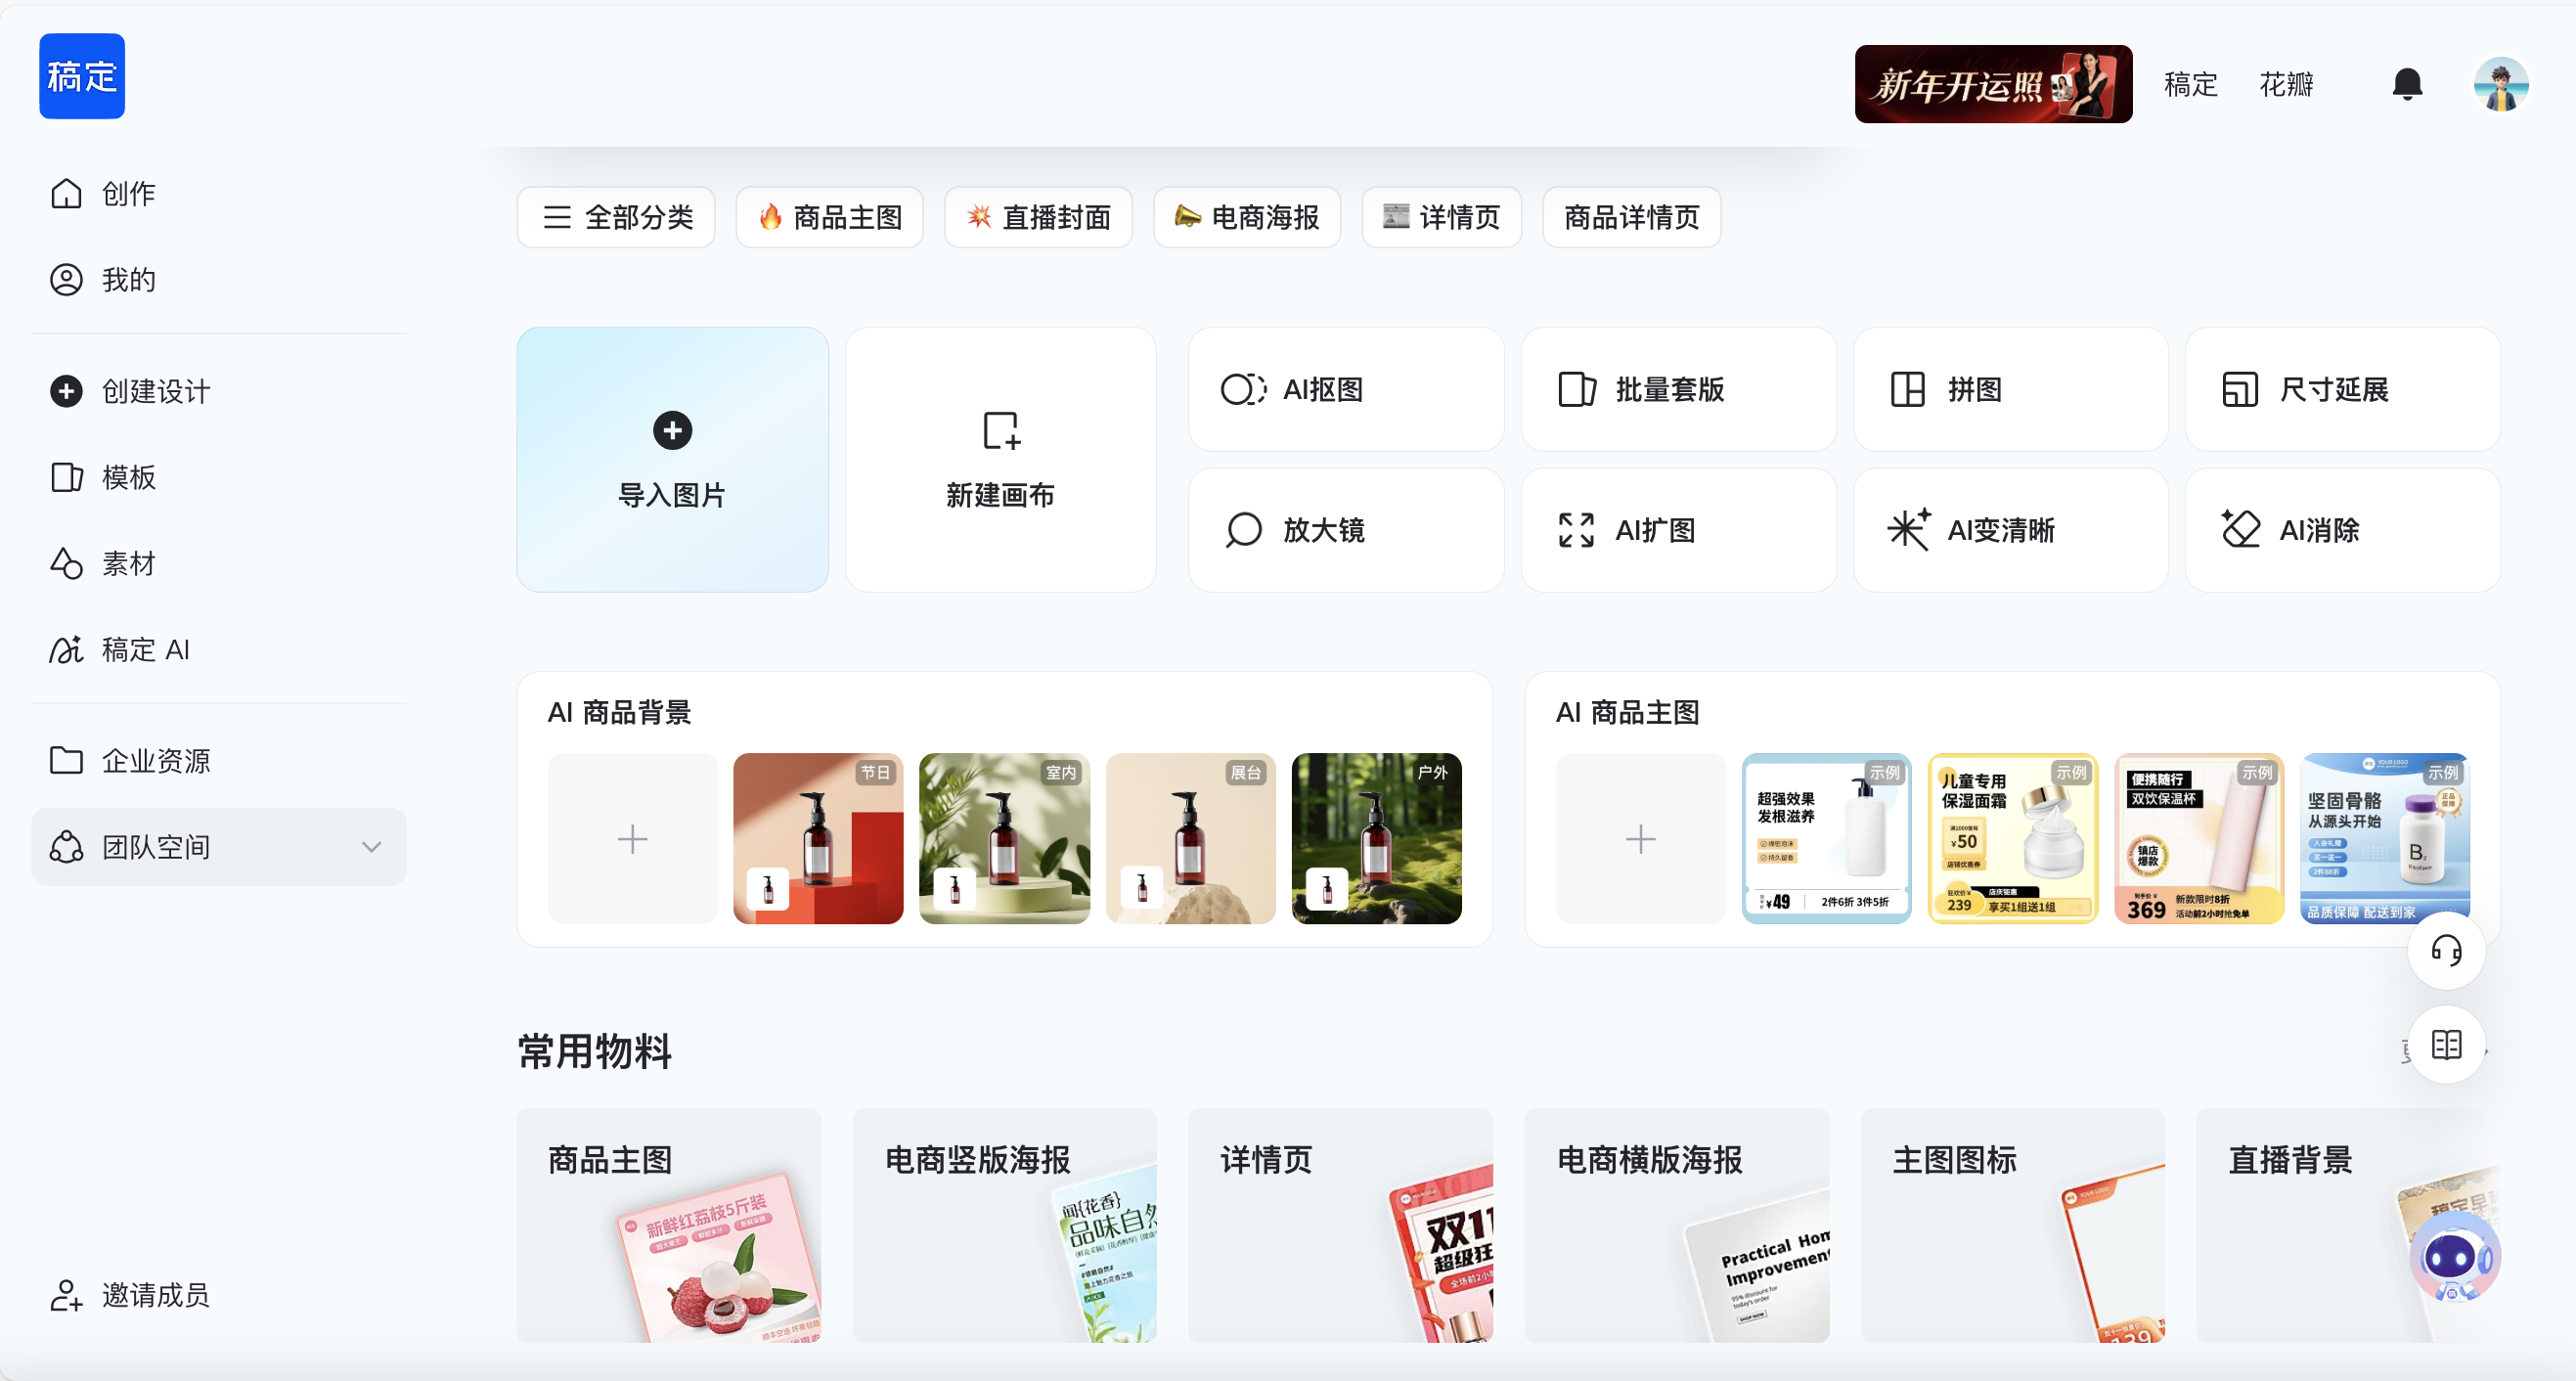The width and height of the screenshot is (2576, 1381).
Task: Open the help guide book icon
Action: click(2446, 1045)
